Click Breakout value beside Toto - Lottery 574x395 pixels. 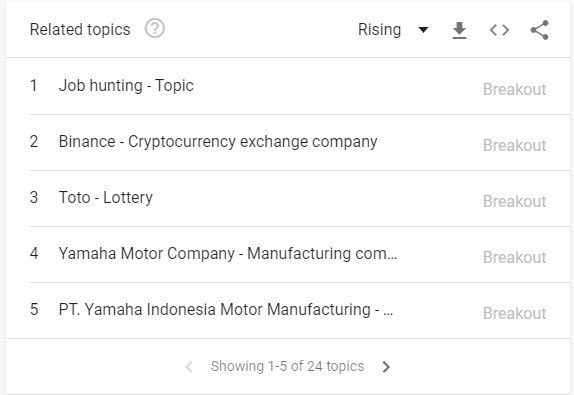514,202
